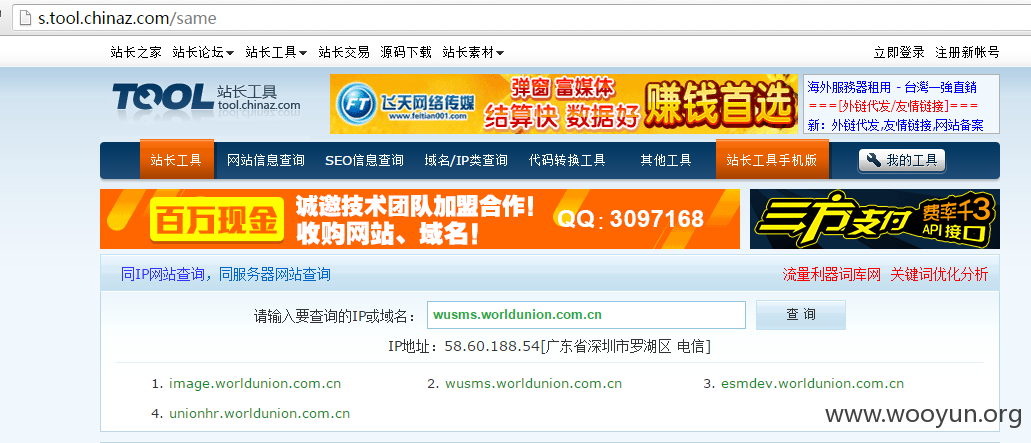Click the page icon in address bar
This screenshot has width=1031, height=443.
point(25,18)
